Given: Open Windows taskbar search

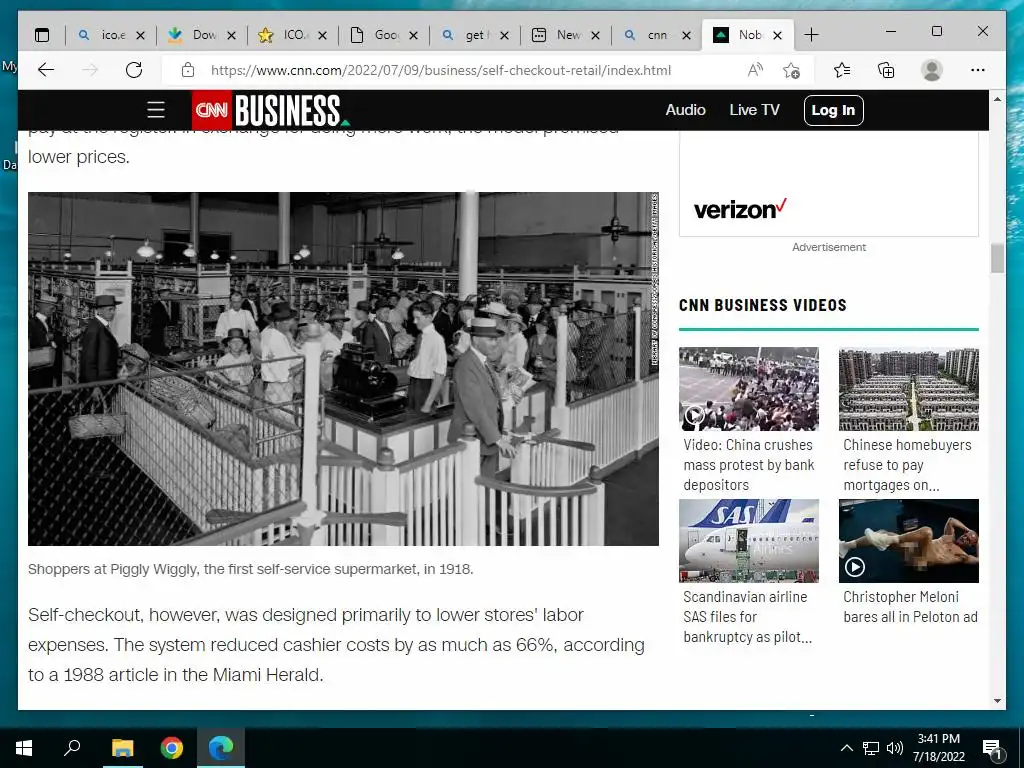Looking at the screenshot, I should pyautogui.click(x=72, y=748).
